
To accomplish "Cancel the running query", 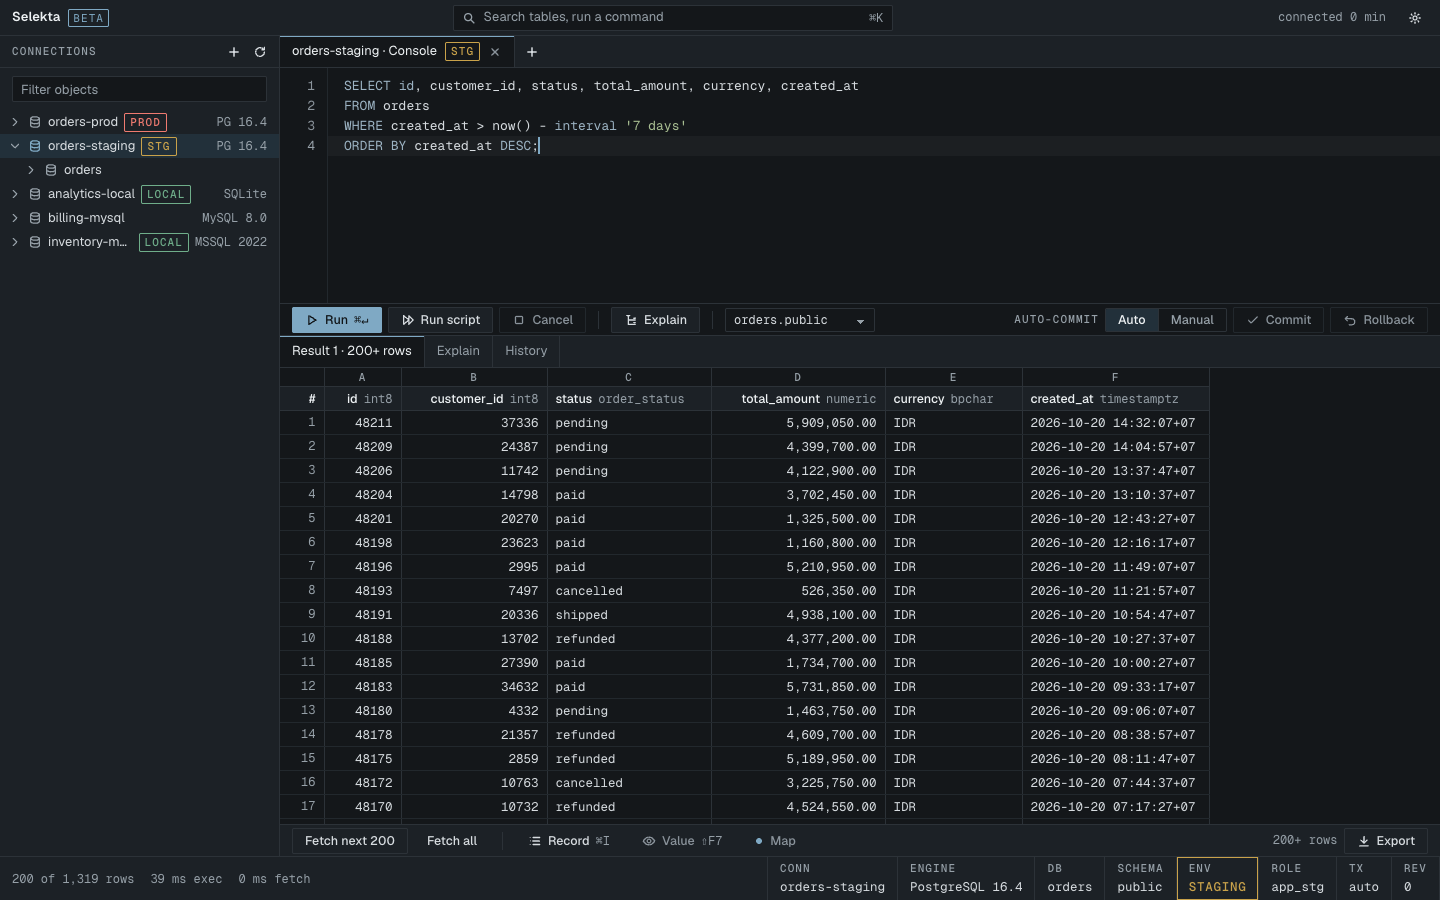I will point(543,320).
